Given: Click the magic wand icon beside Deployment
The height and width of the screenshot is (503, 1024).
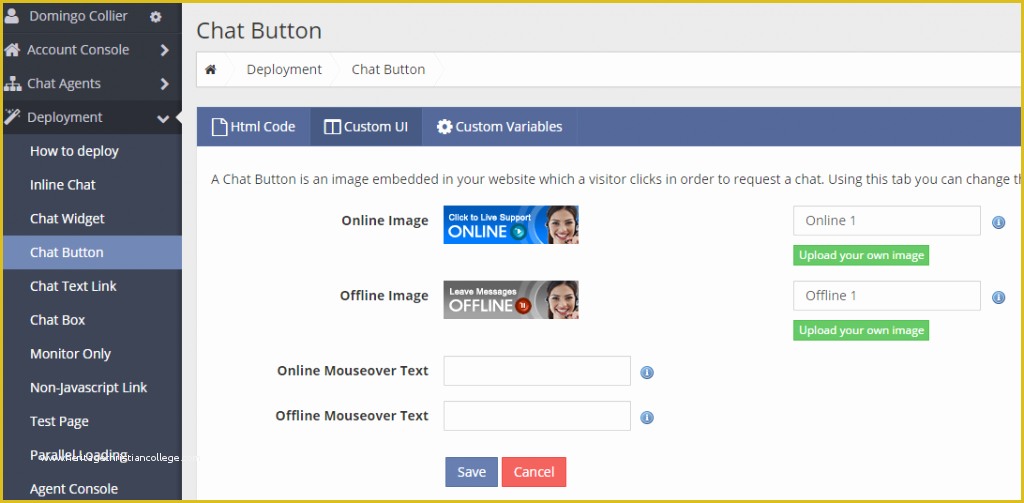Looking at the screenshot, I should click(x=12, y=117).
